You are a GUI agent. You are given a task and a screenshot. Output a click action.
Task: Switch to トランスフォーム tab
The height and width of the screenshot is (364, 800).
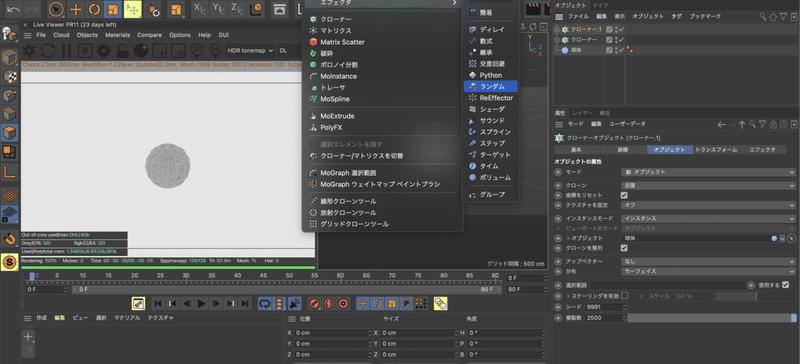[716, 150]
